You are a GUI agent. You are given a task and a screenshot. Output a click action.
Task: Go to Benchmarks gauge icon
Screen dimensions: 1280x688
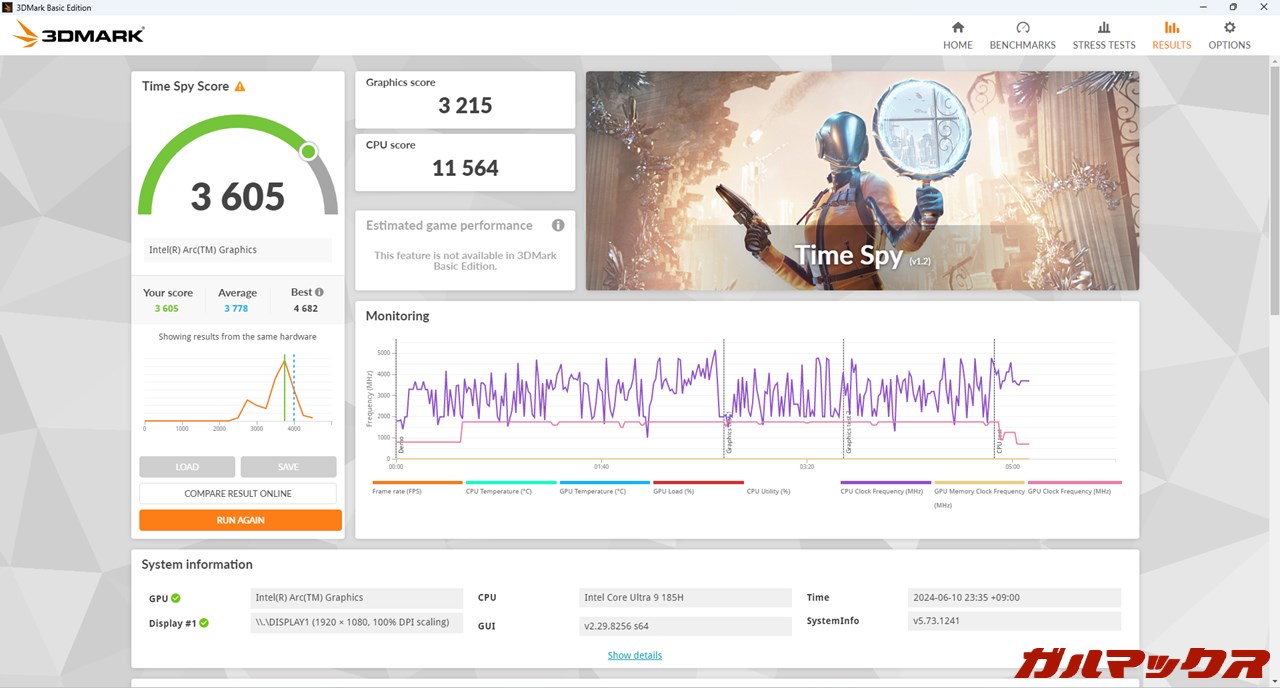[1022, 28]
